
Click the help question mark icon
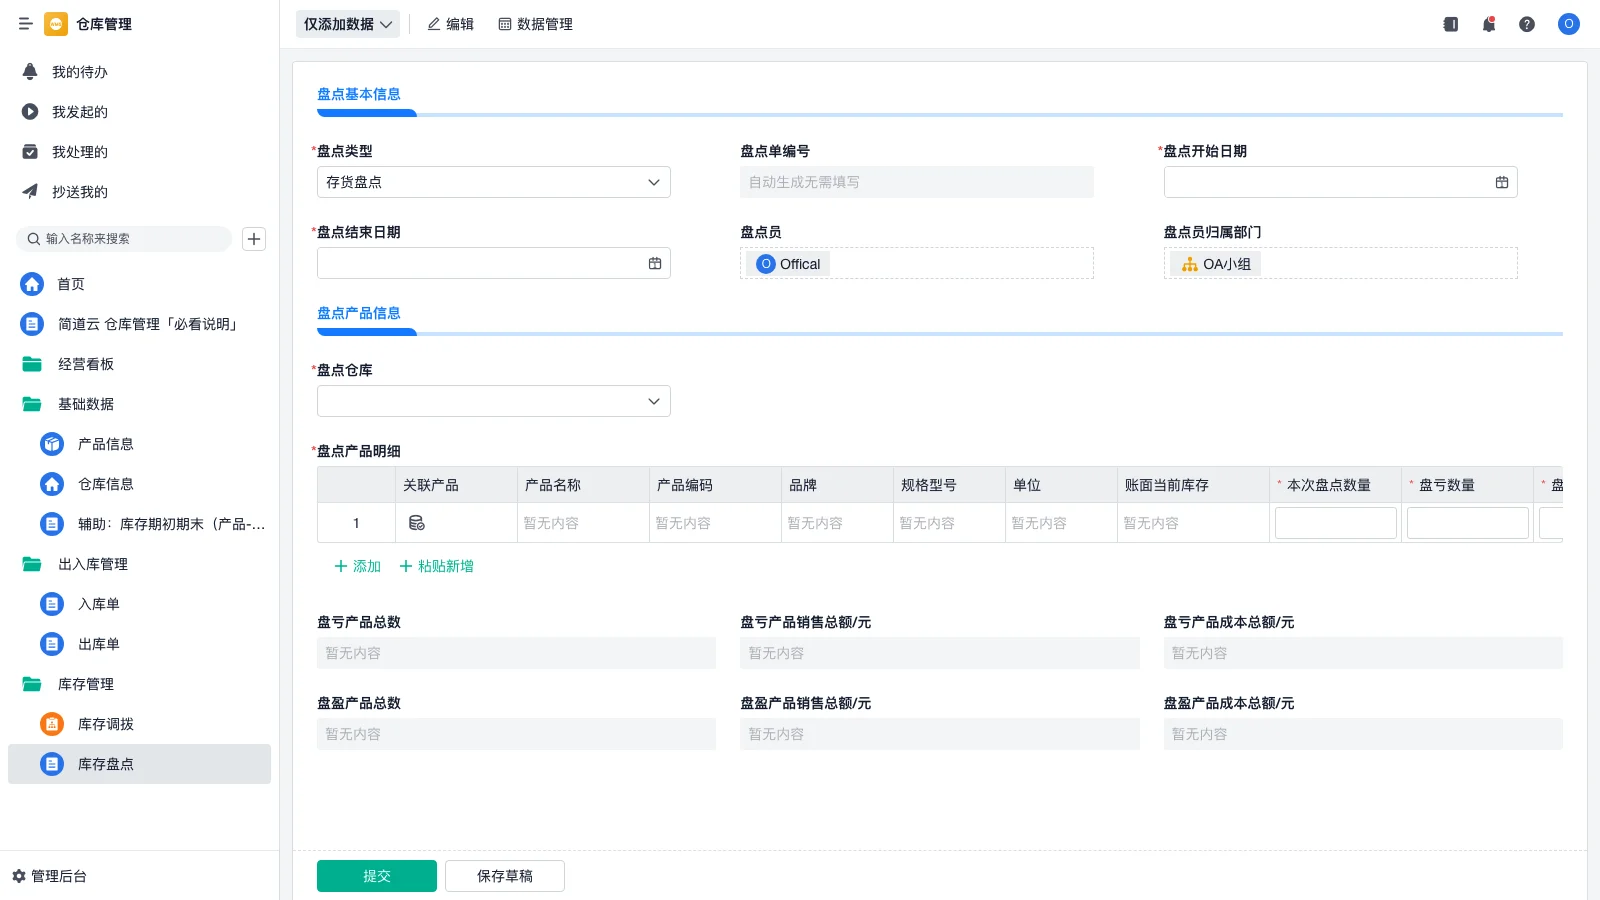tap(1528, 24)
